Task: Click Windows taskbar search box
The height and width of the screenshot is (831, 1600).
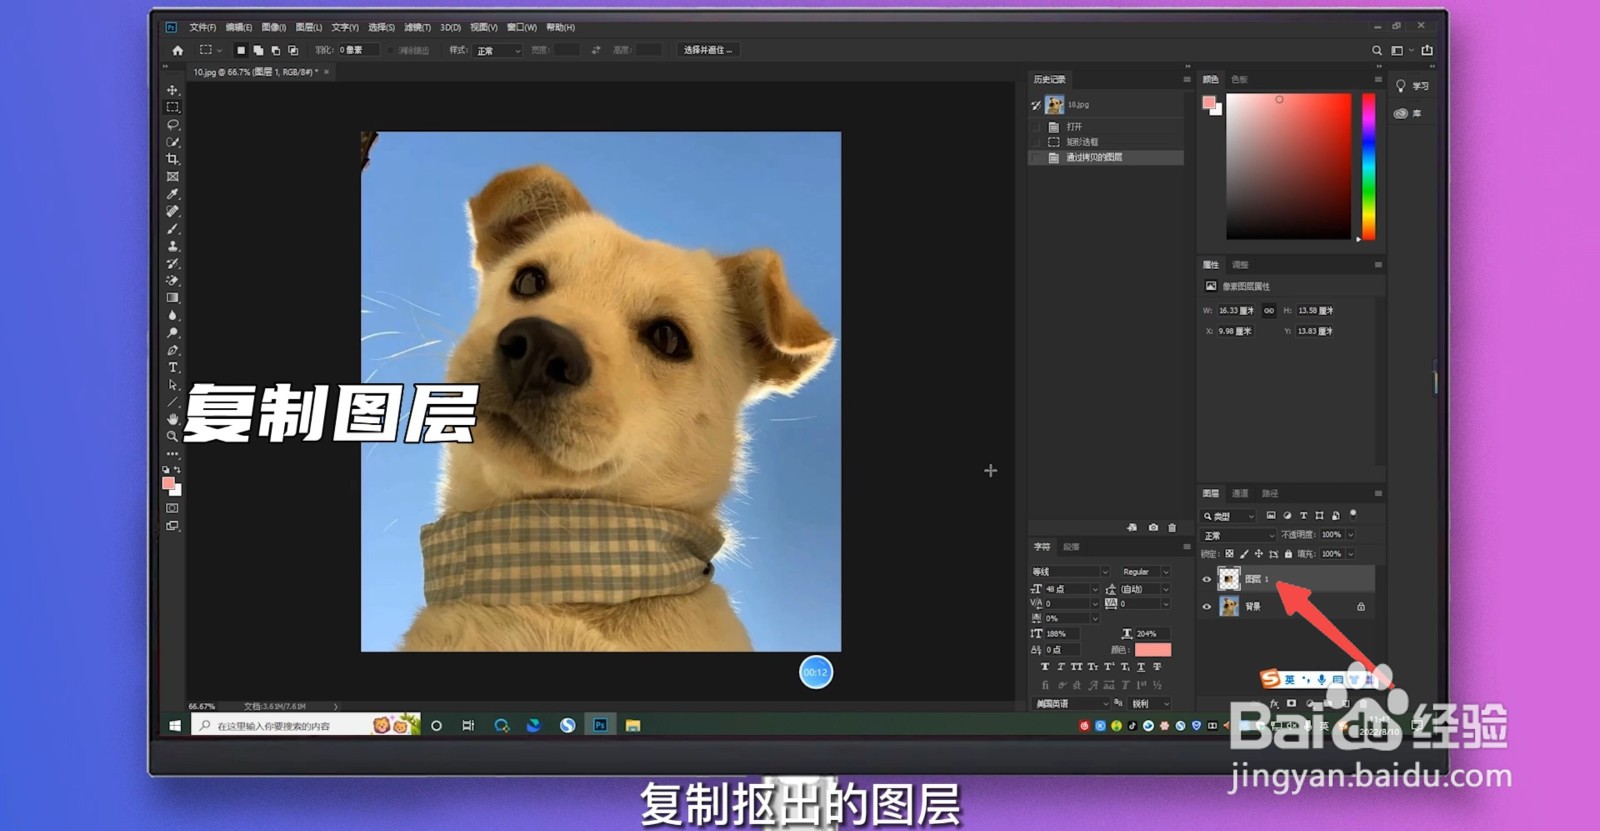Action: (304, 725)
